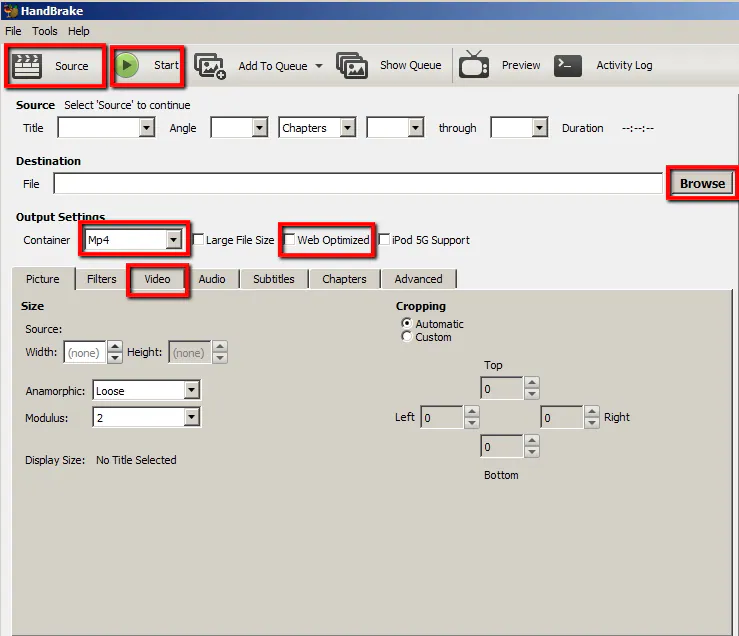Increase Right crop with up arrow
Image resolution: width=739 pixels, height=636 pixels.
[x=591, y=411]
